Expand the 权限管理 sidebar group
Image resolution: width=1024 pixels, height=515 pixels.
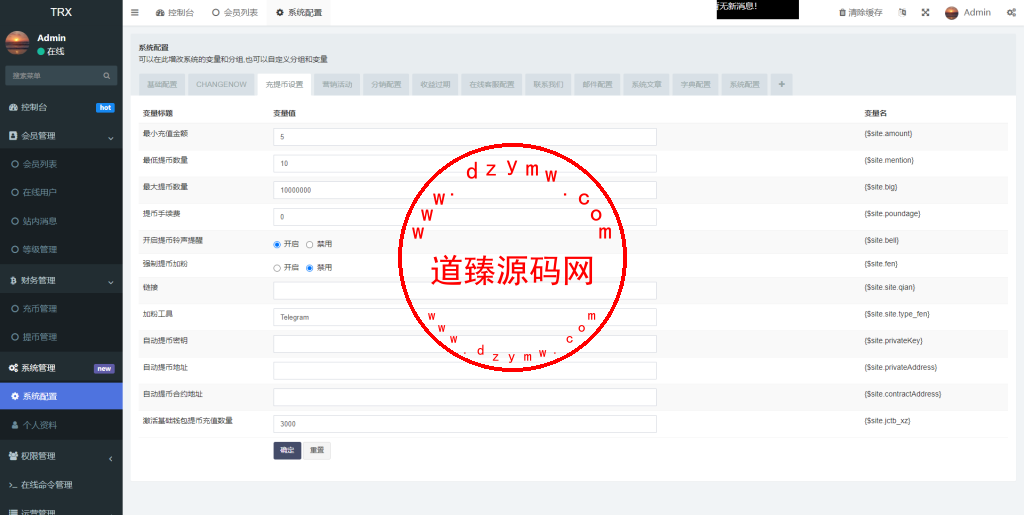[61, 456]
